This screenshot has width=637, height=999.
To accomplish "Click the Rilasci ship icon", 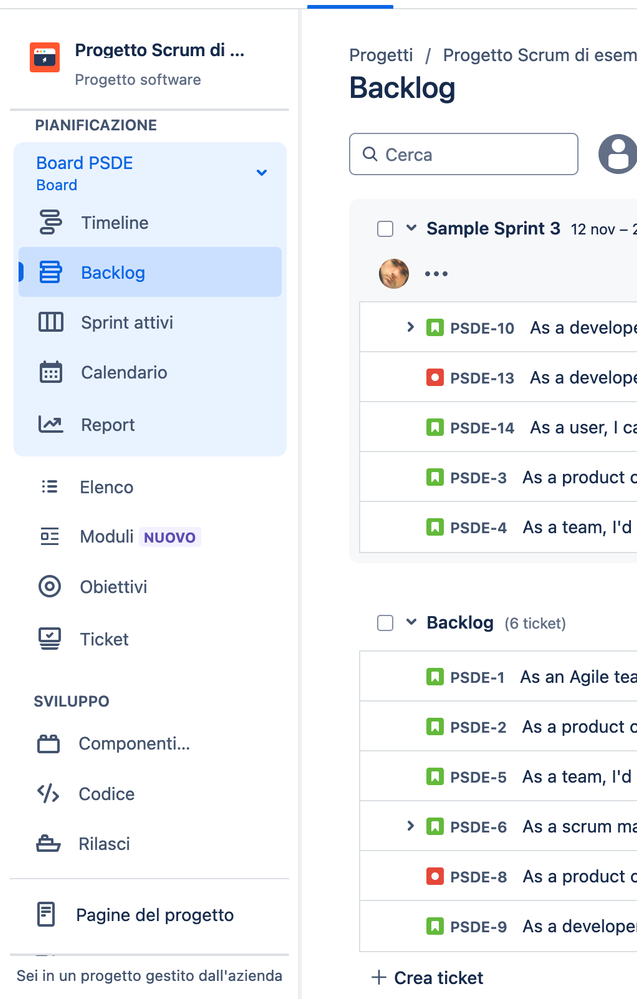I will point(48,843).
